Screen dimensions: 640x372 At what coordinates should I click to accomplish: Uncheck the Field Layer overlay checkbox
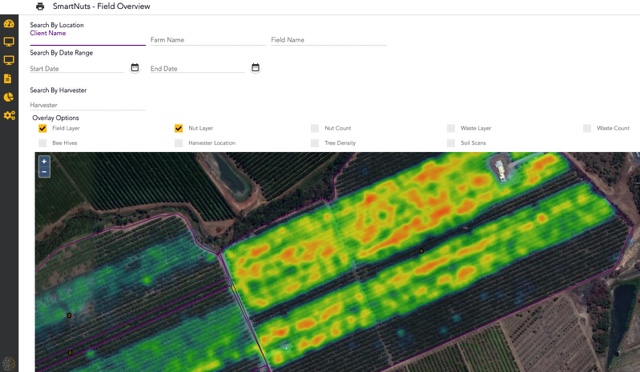42,128
